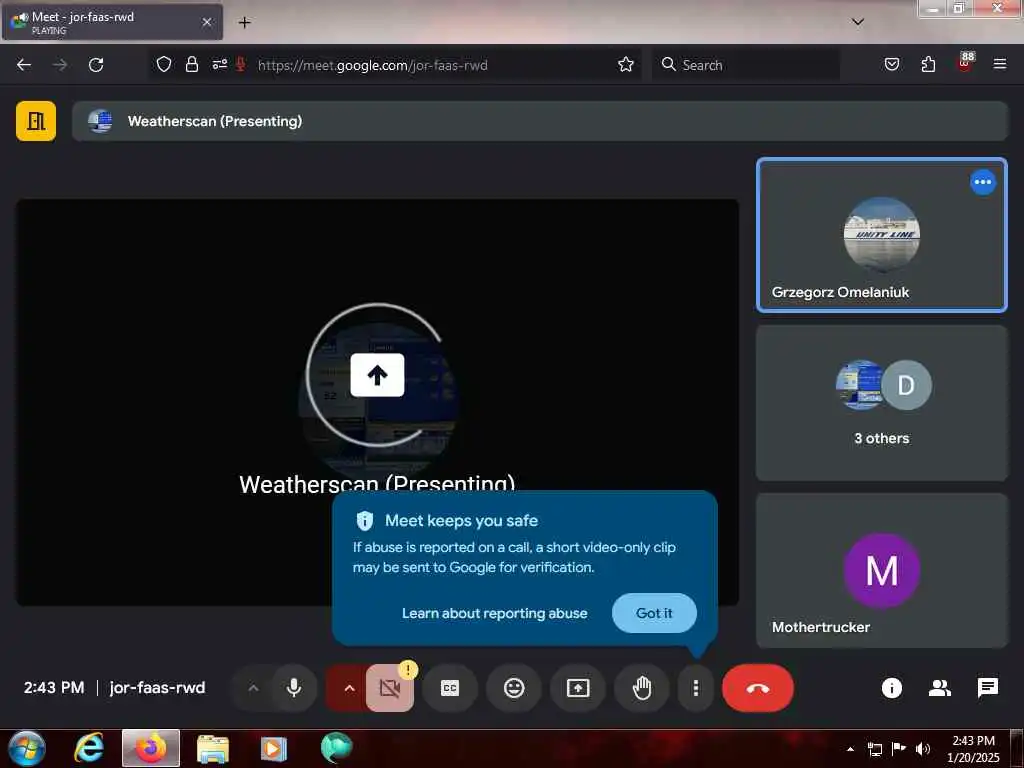Click Got it in safety popup
1024x768 pixels.
click(654, 613)
